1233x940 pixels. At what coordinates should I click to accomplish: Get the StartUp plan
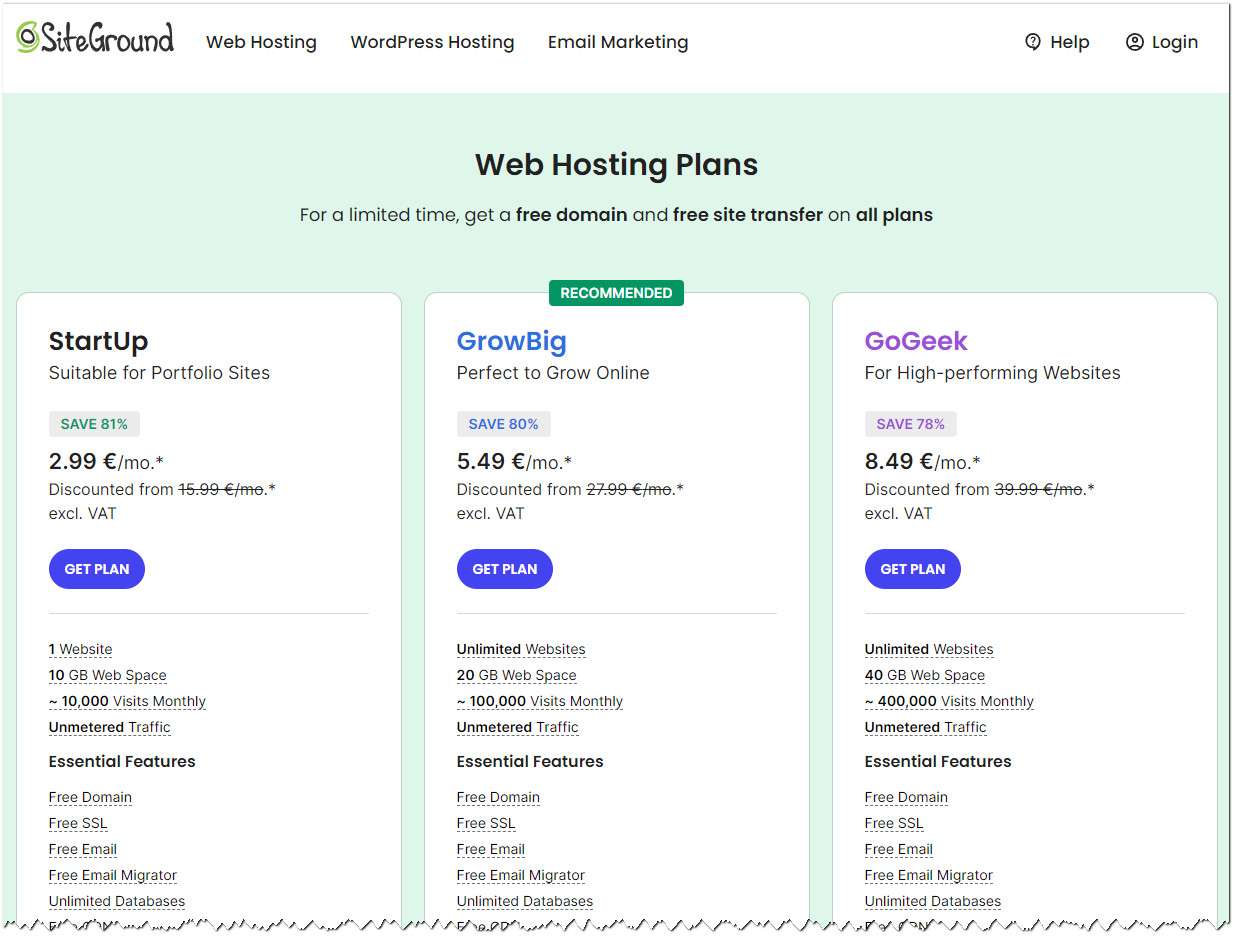tap(97, 569)
